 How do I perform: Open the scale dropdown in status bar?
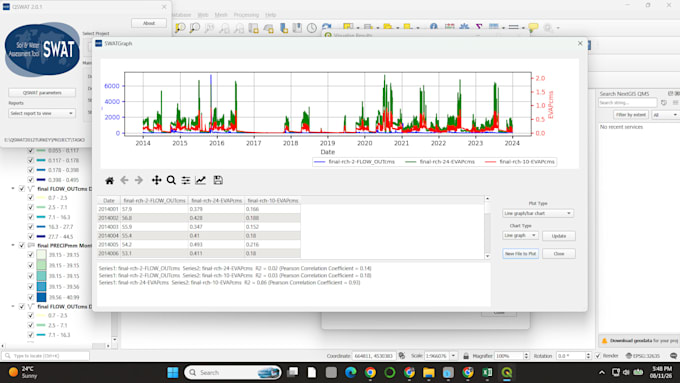454,356
